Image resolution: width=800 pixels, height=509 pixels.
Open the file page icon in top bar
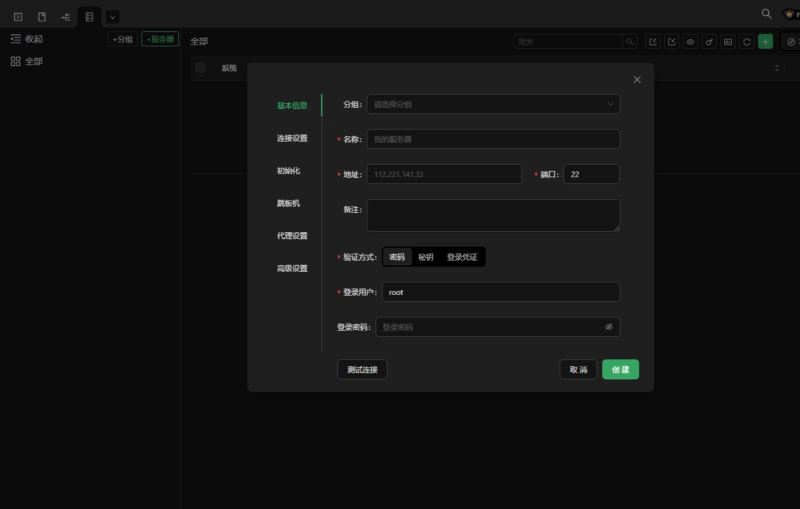point(42,17)
